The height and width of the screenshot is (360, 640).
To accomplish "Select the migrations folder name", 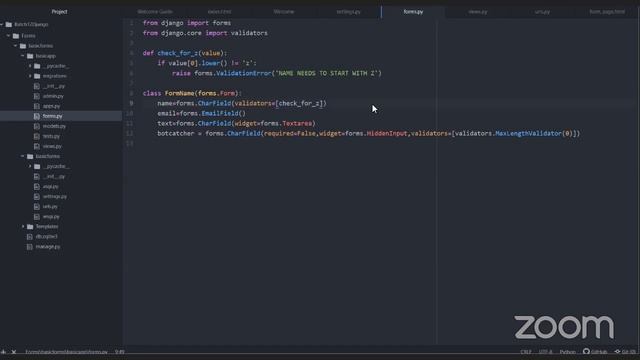I will click(x=55, y=76).
